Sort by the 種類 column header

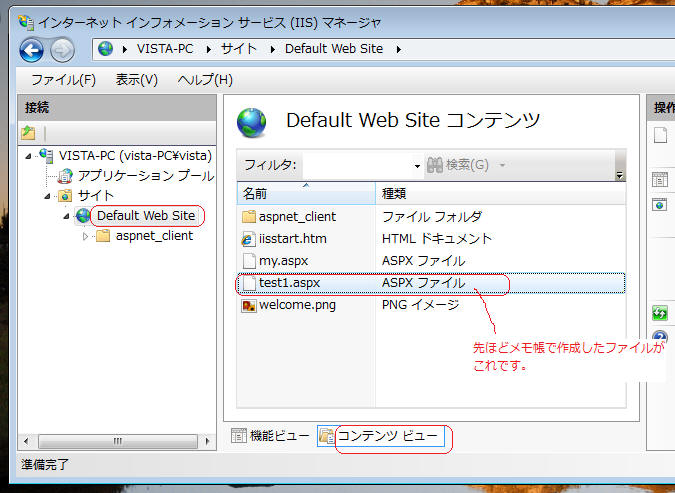click(501, 193)
